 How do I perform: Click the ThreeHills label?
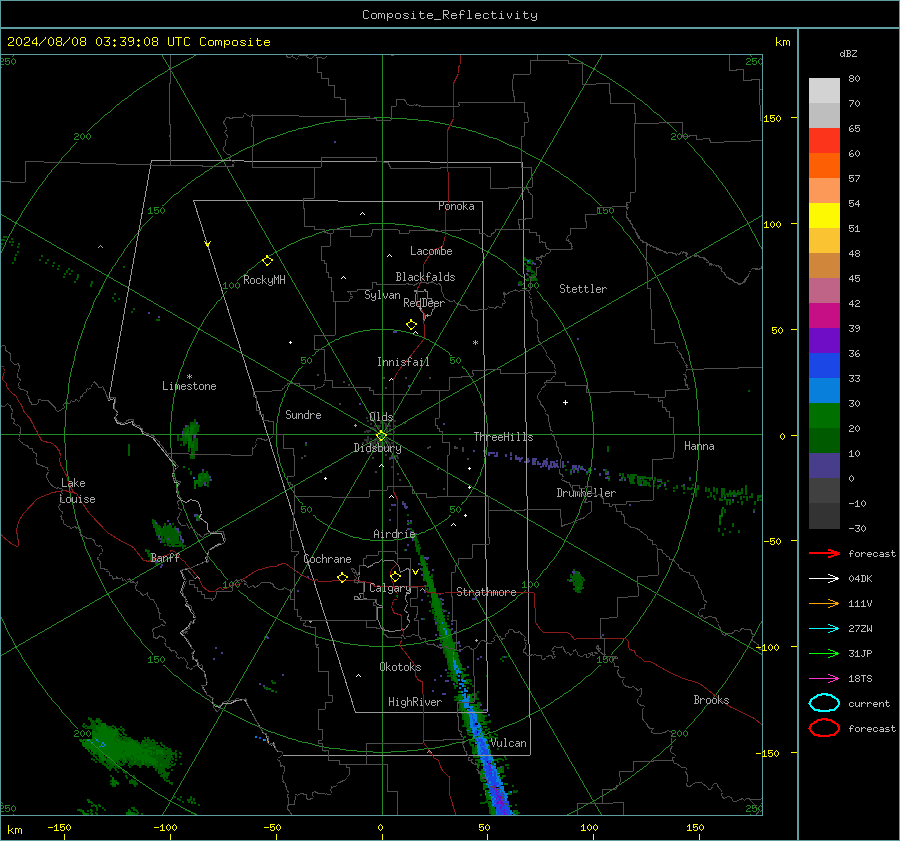coord(503,437)
